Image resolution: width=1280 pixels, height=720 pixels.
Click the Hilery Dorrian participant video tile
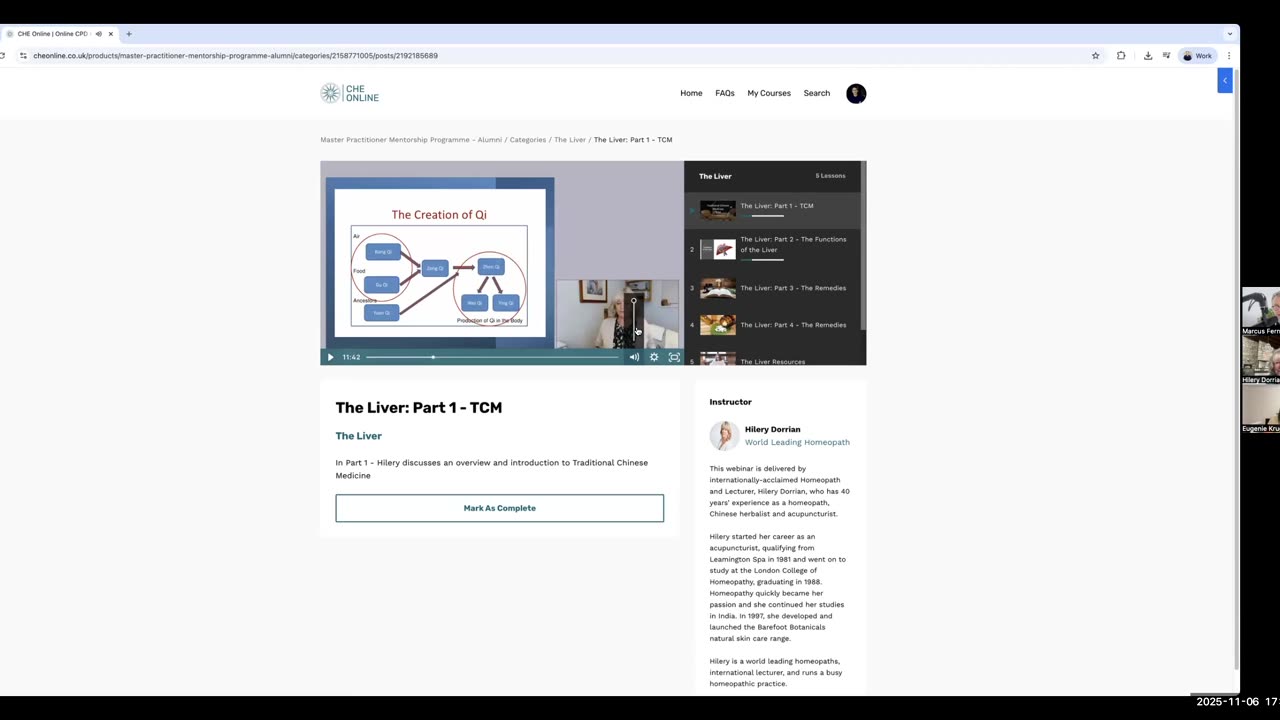click(x=1261, y=361)
